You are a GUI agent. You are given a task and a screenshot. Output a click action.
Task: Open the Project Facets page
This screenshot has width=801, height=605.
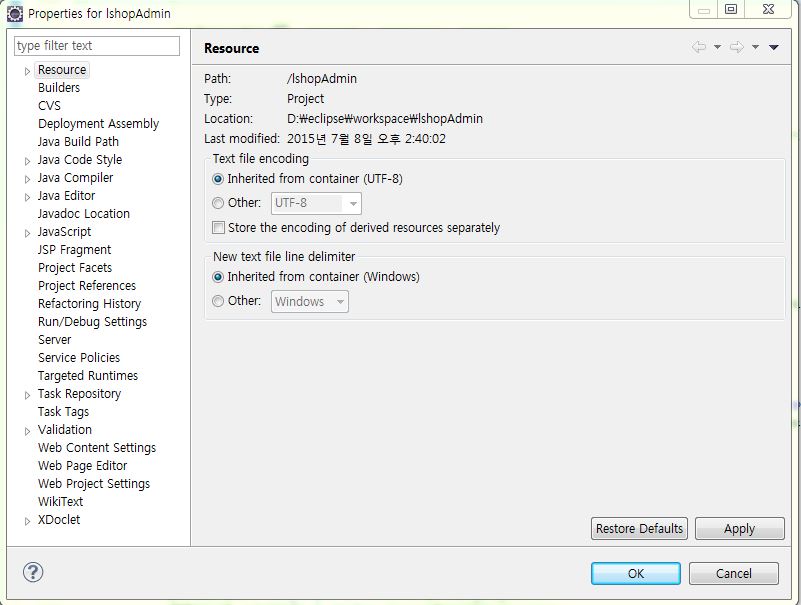75,268
